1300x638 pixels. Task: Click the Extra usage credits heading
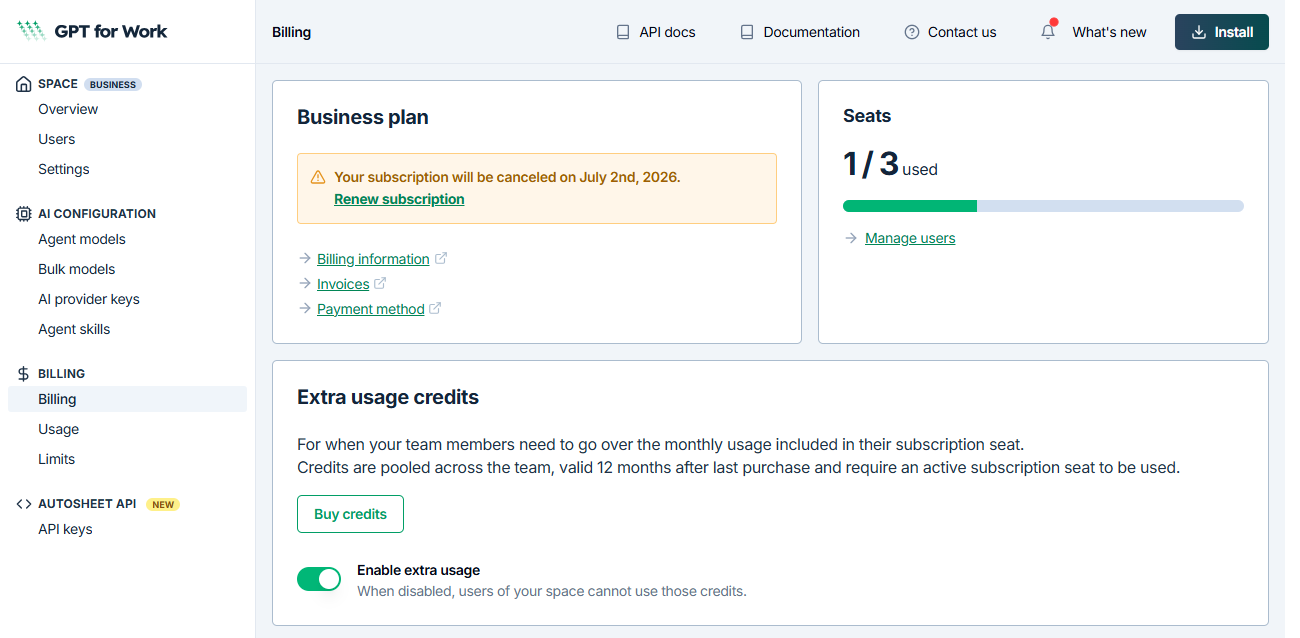pos(388,397)
